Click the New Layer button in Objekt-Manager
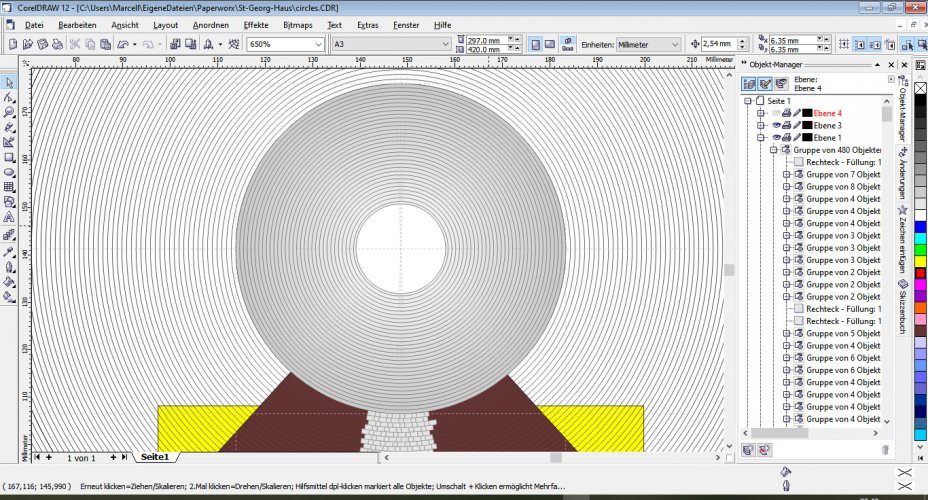 click(x=749, y=450)
